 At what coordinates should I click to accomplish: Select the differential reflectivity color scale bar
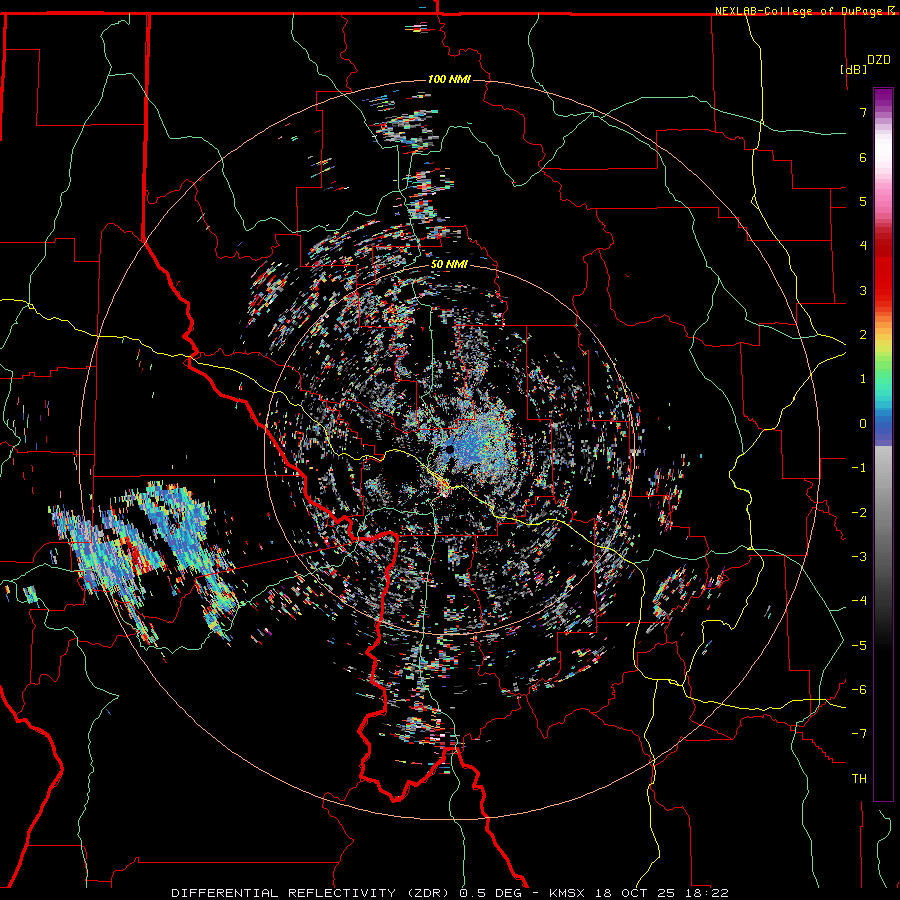point(883,444)
